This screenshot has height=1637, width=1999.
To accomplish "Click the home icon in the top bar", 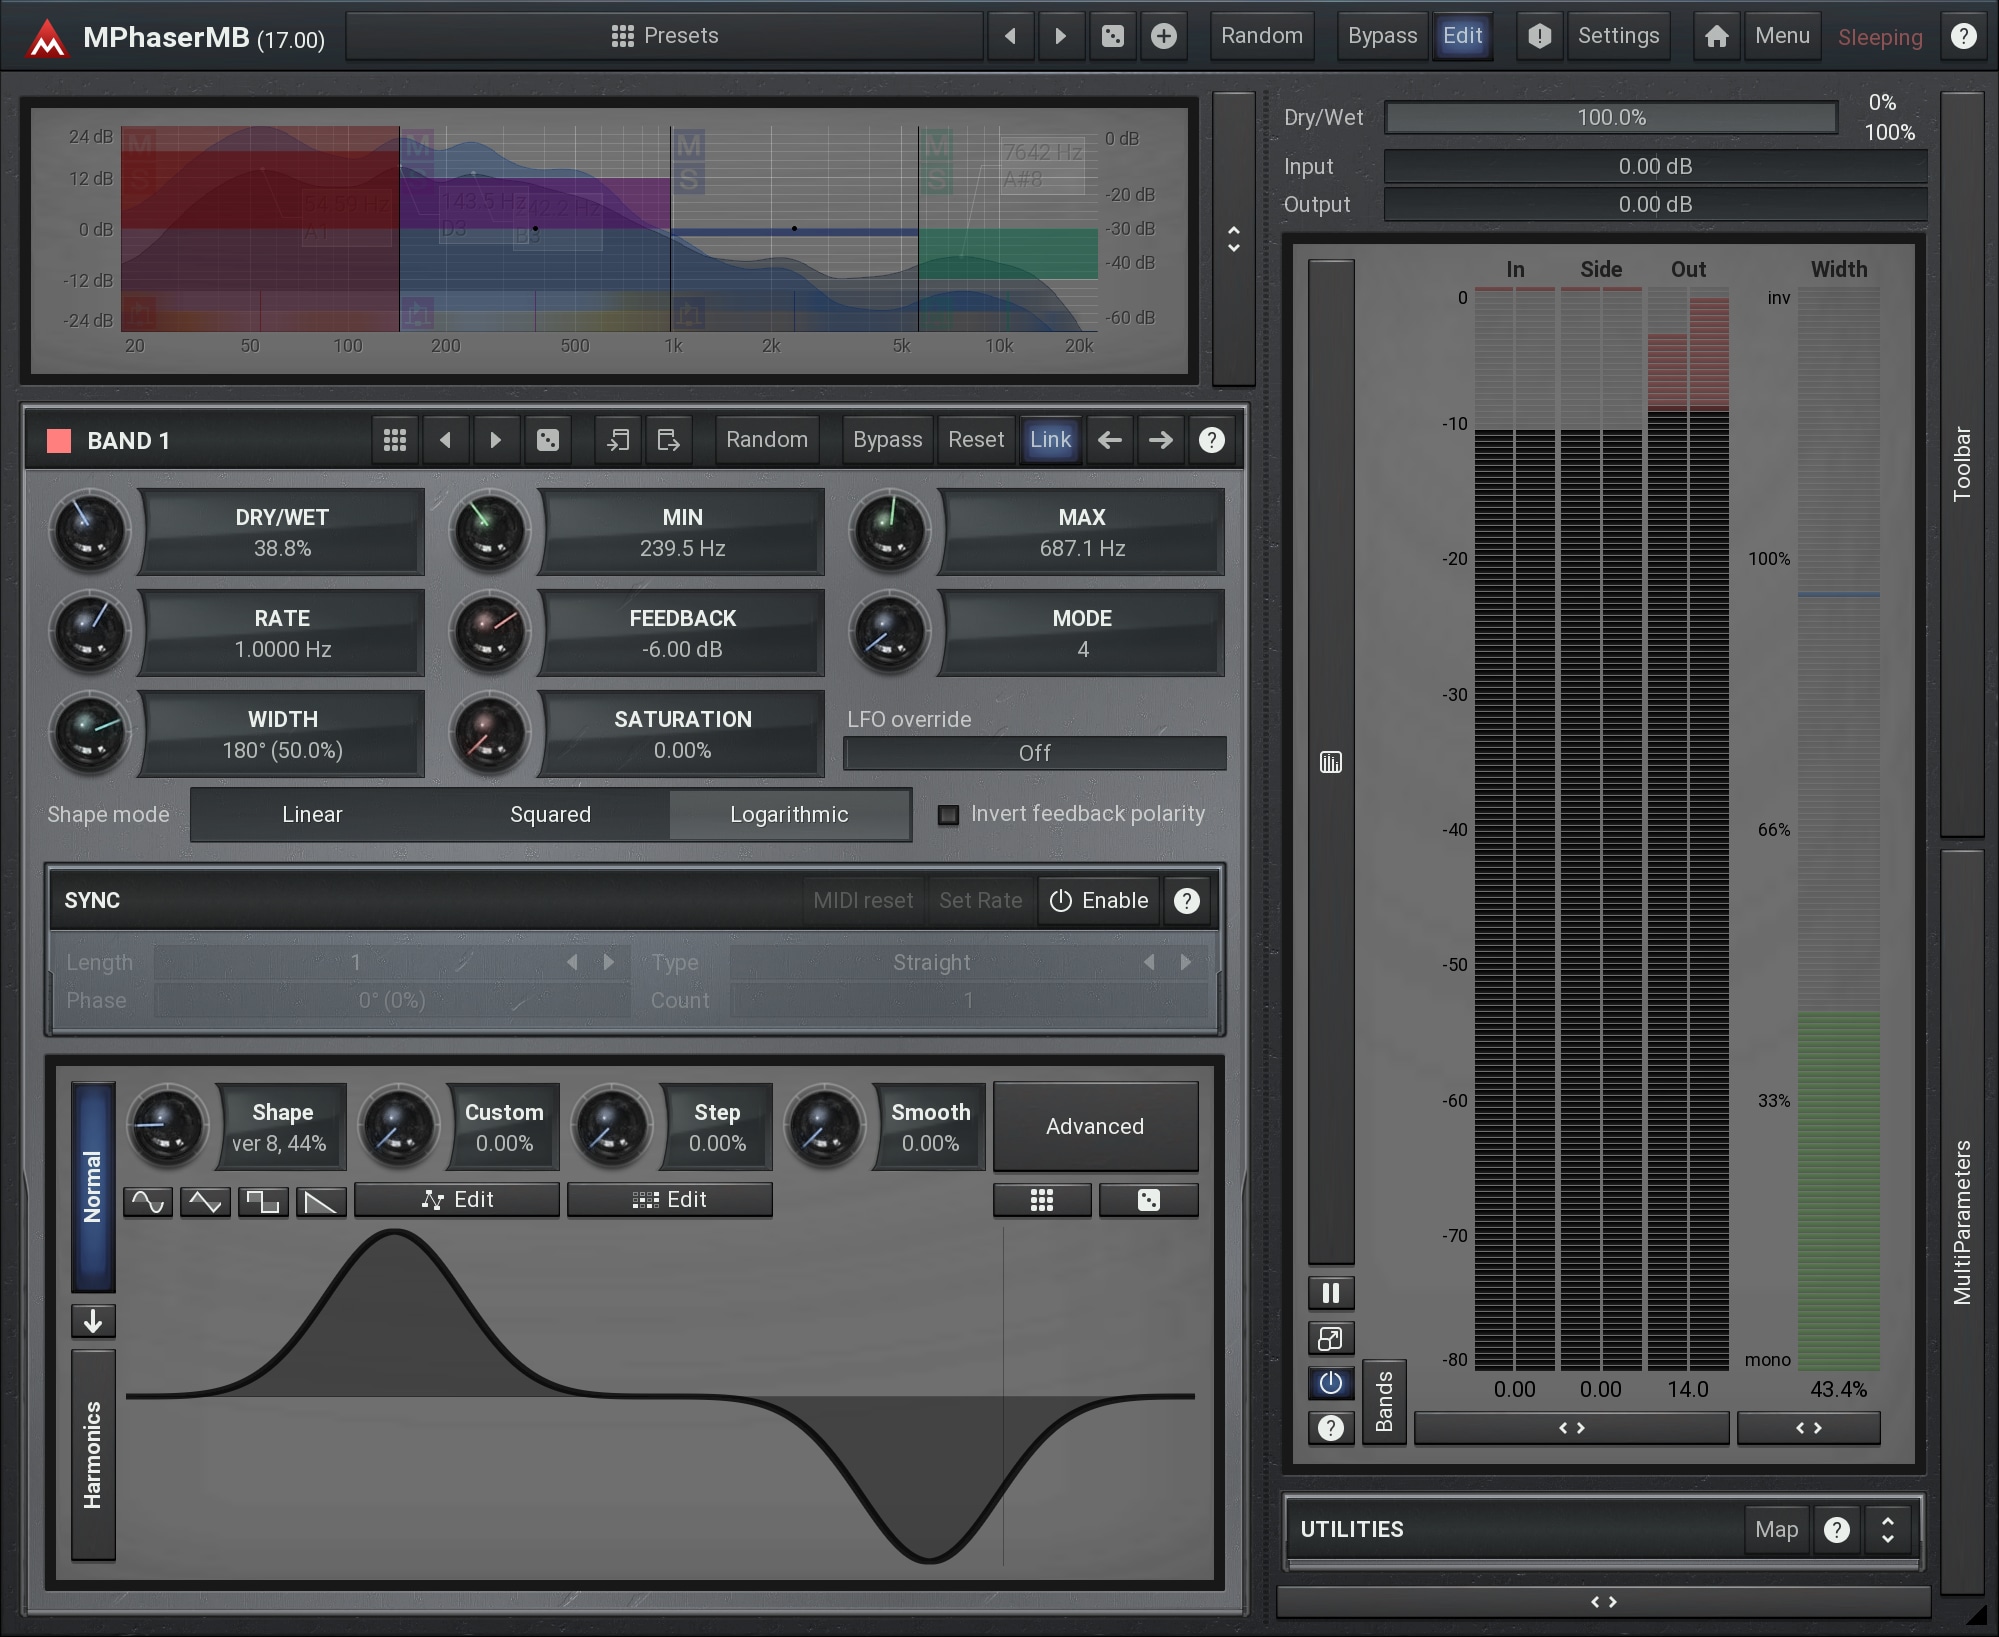I will click(1716, 37).
